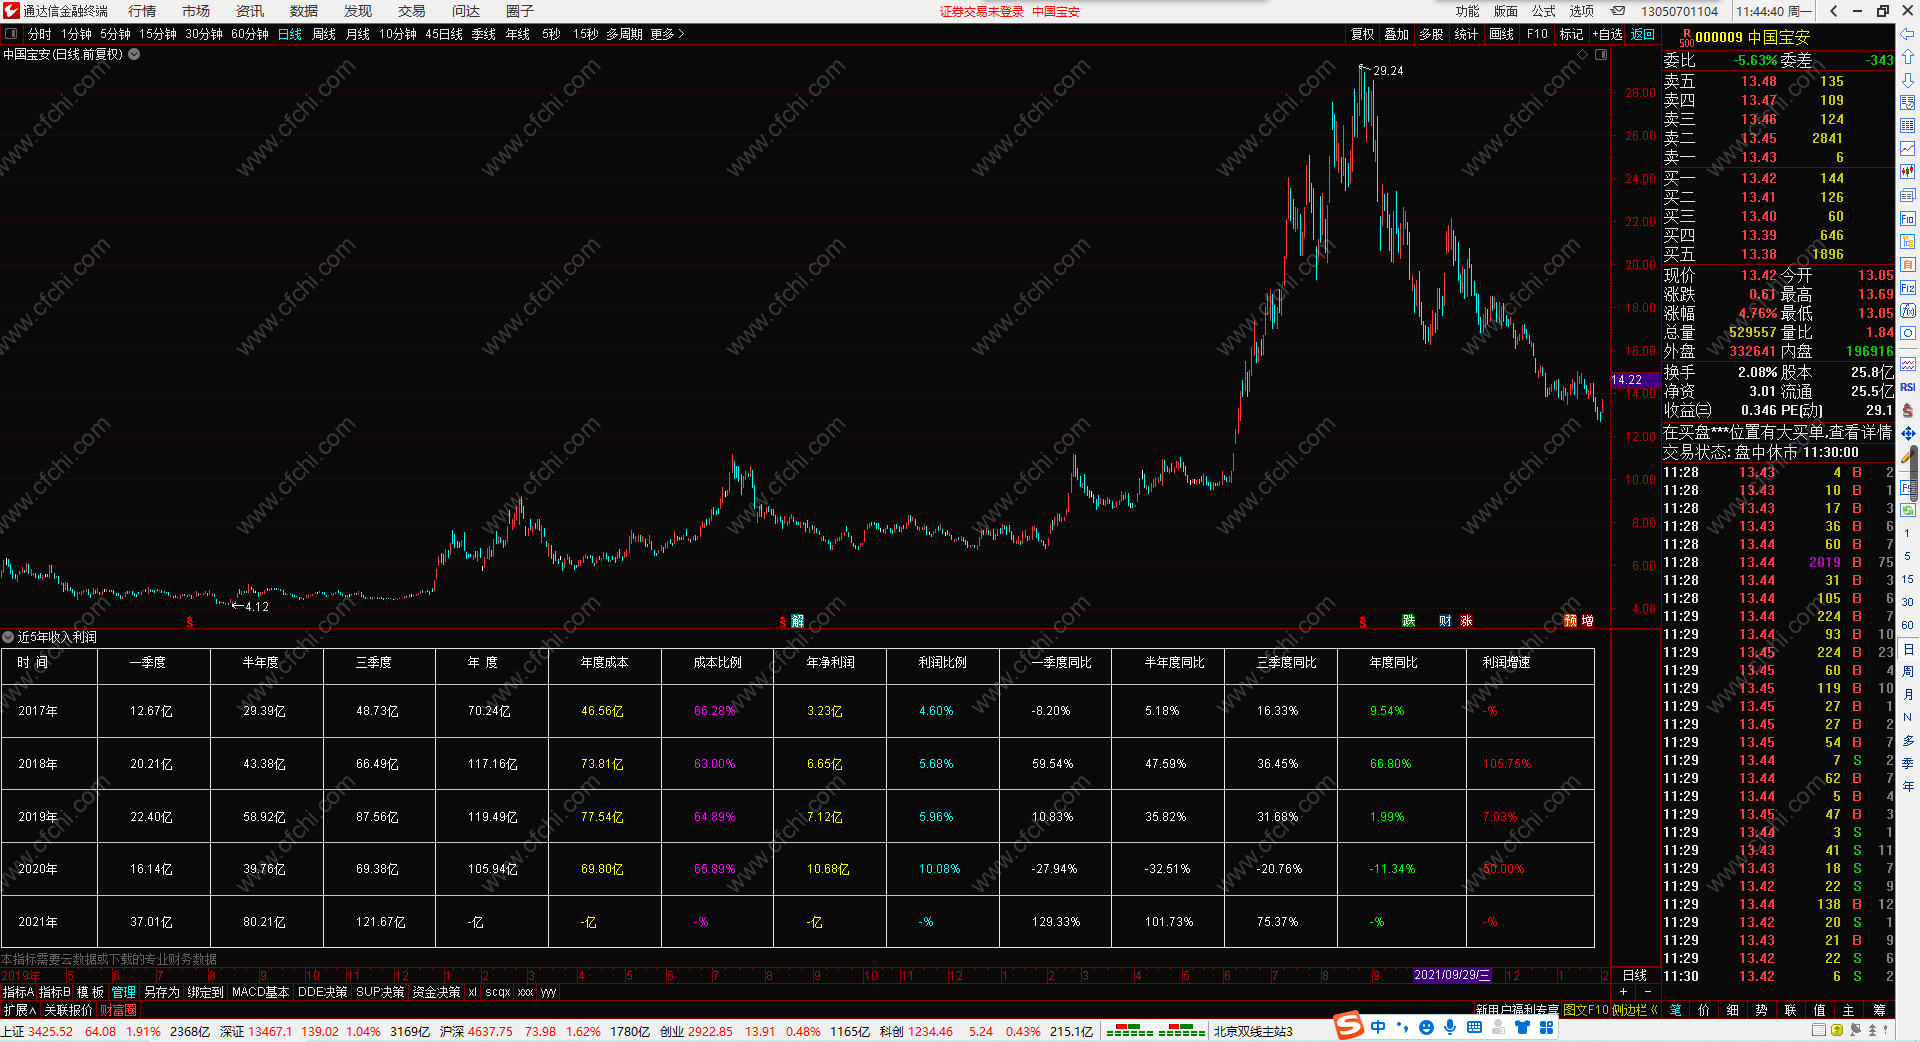Click the 筹 chip distribution tab at bottom right
The height and width of the screenshot is (1042, 1920).
pyautogui.click(x=1879, y=1010)
